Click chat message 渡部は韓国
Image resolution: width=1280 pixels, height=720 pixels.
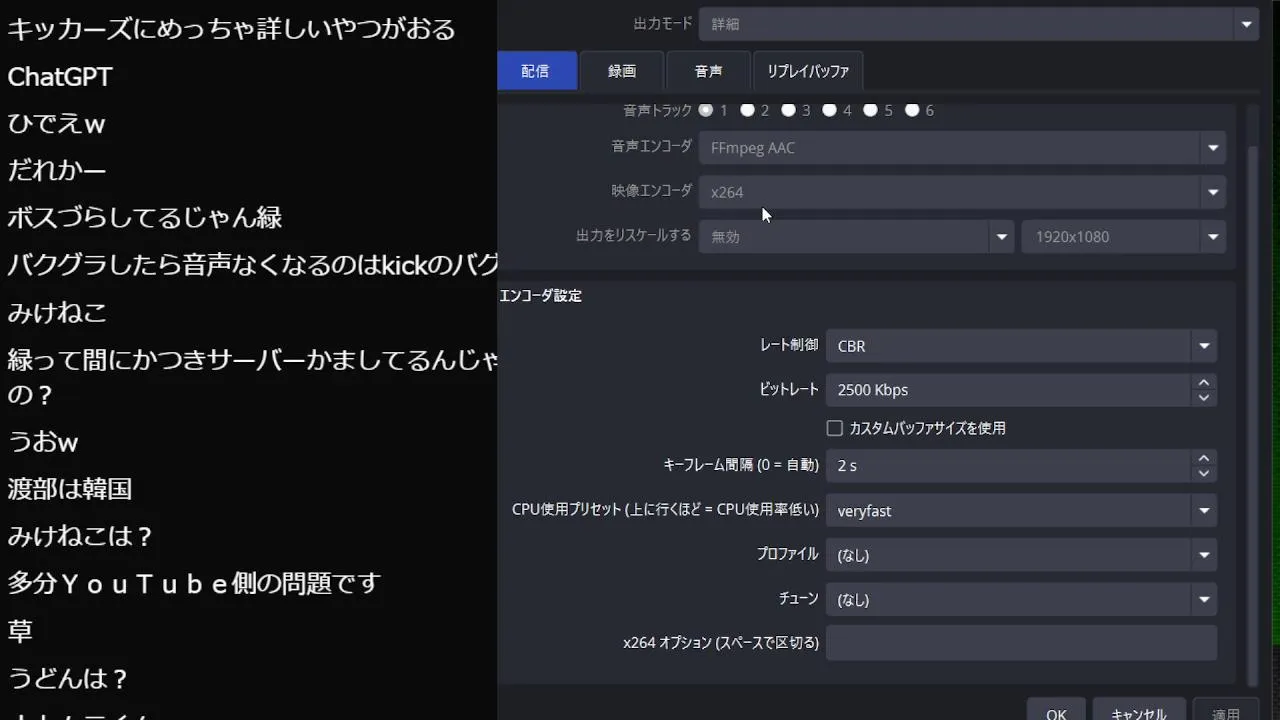point(70,489)
